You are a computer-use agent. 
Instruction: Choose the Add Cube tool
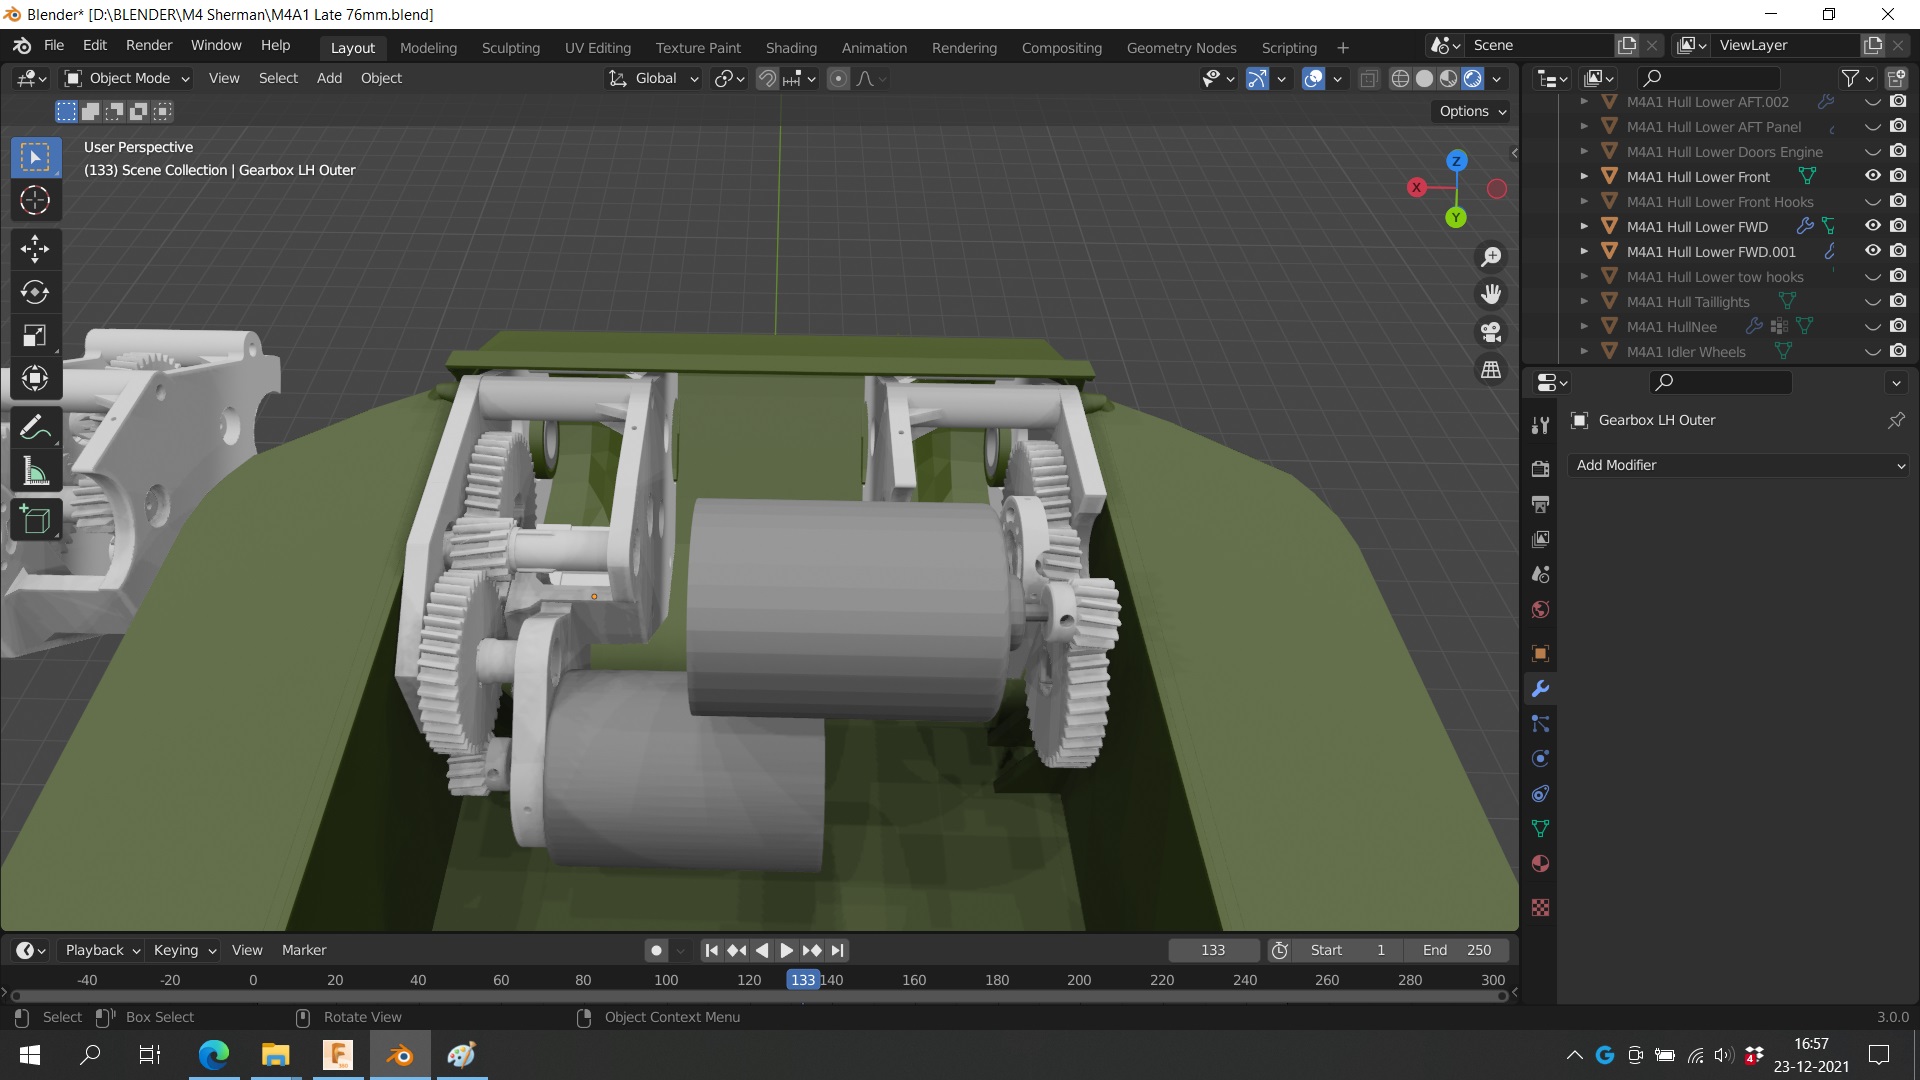35,520
